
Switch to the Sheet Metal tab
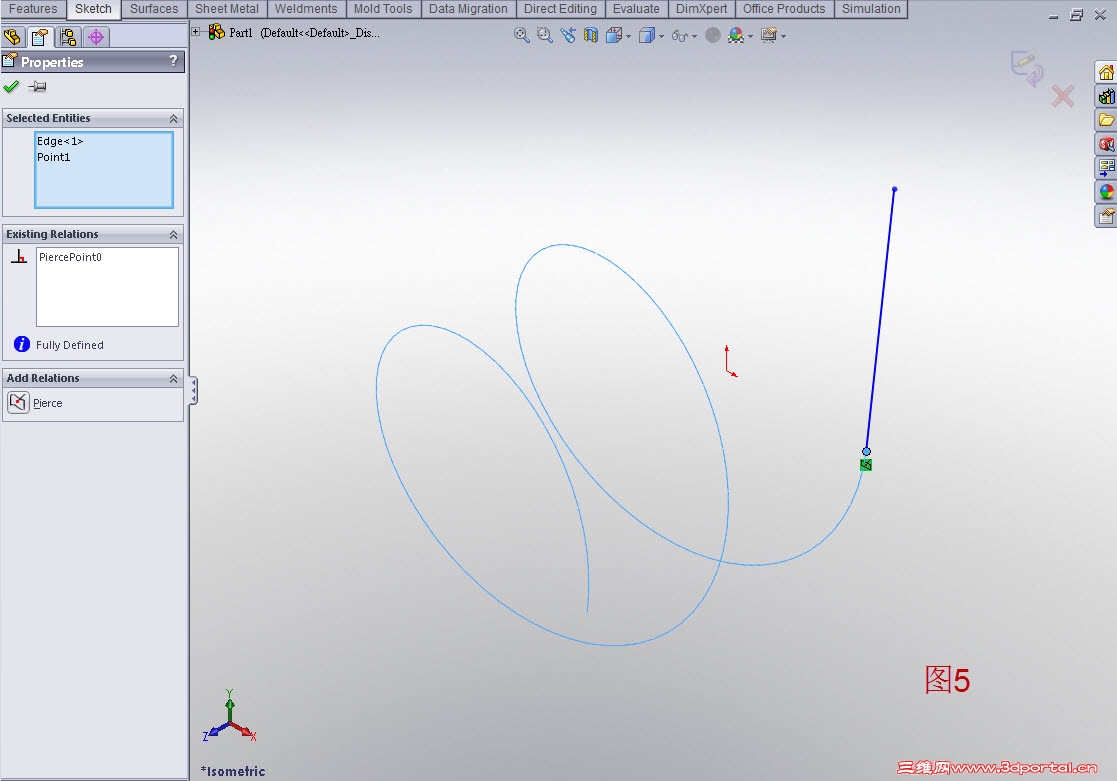[227, 9]
